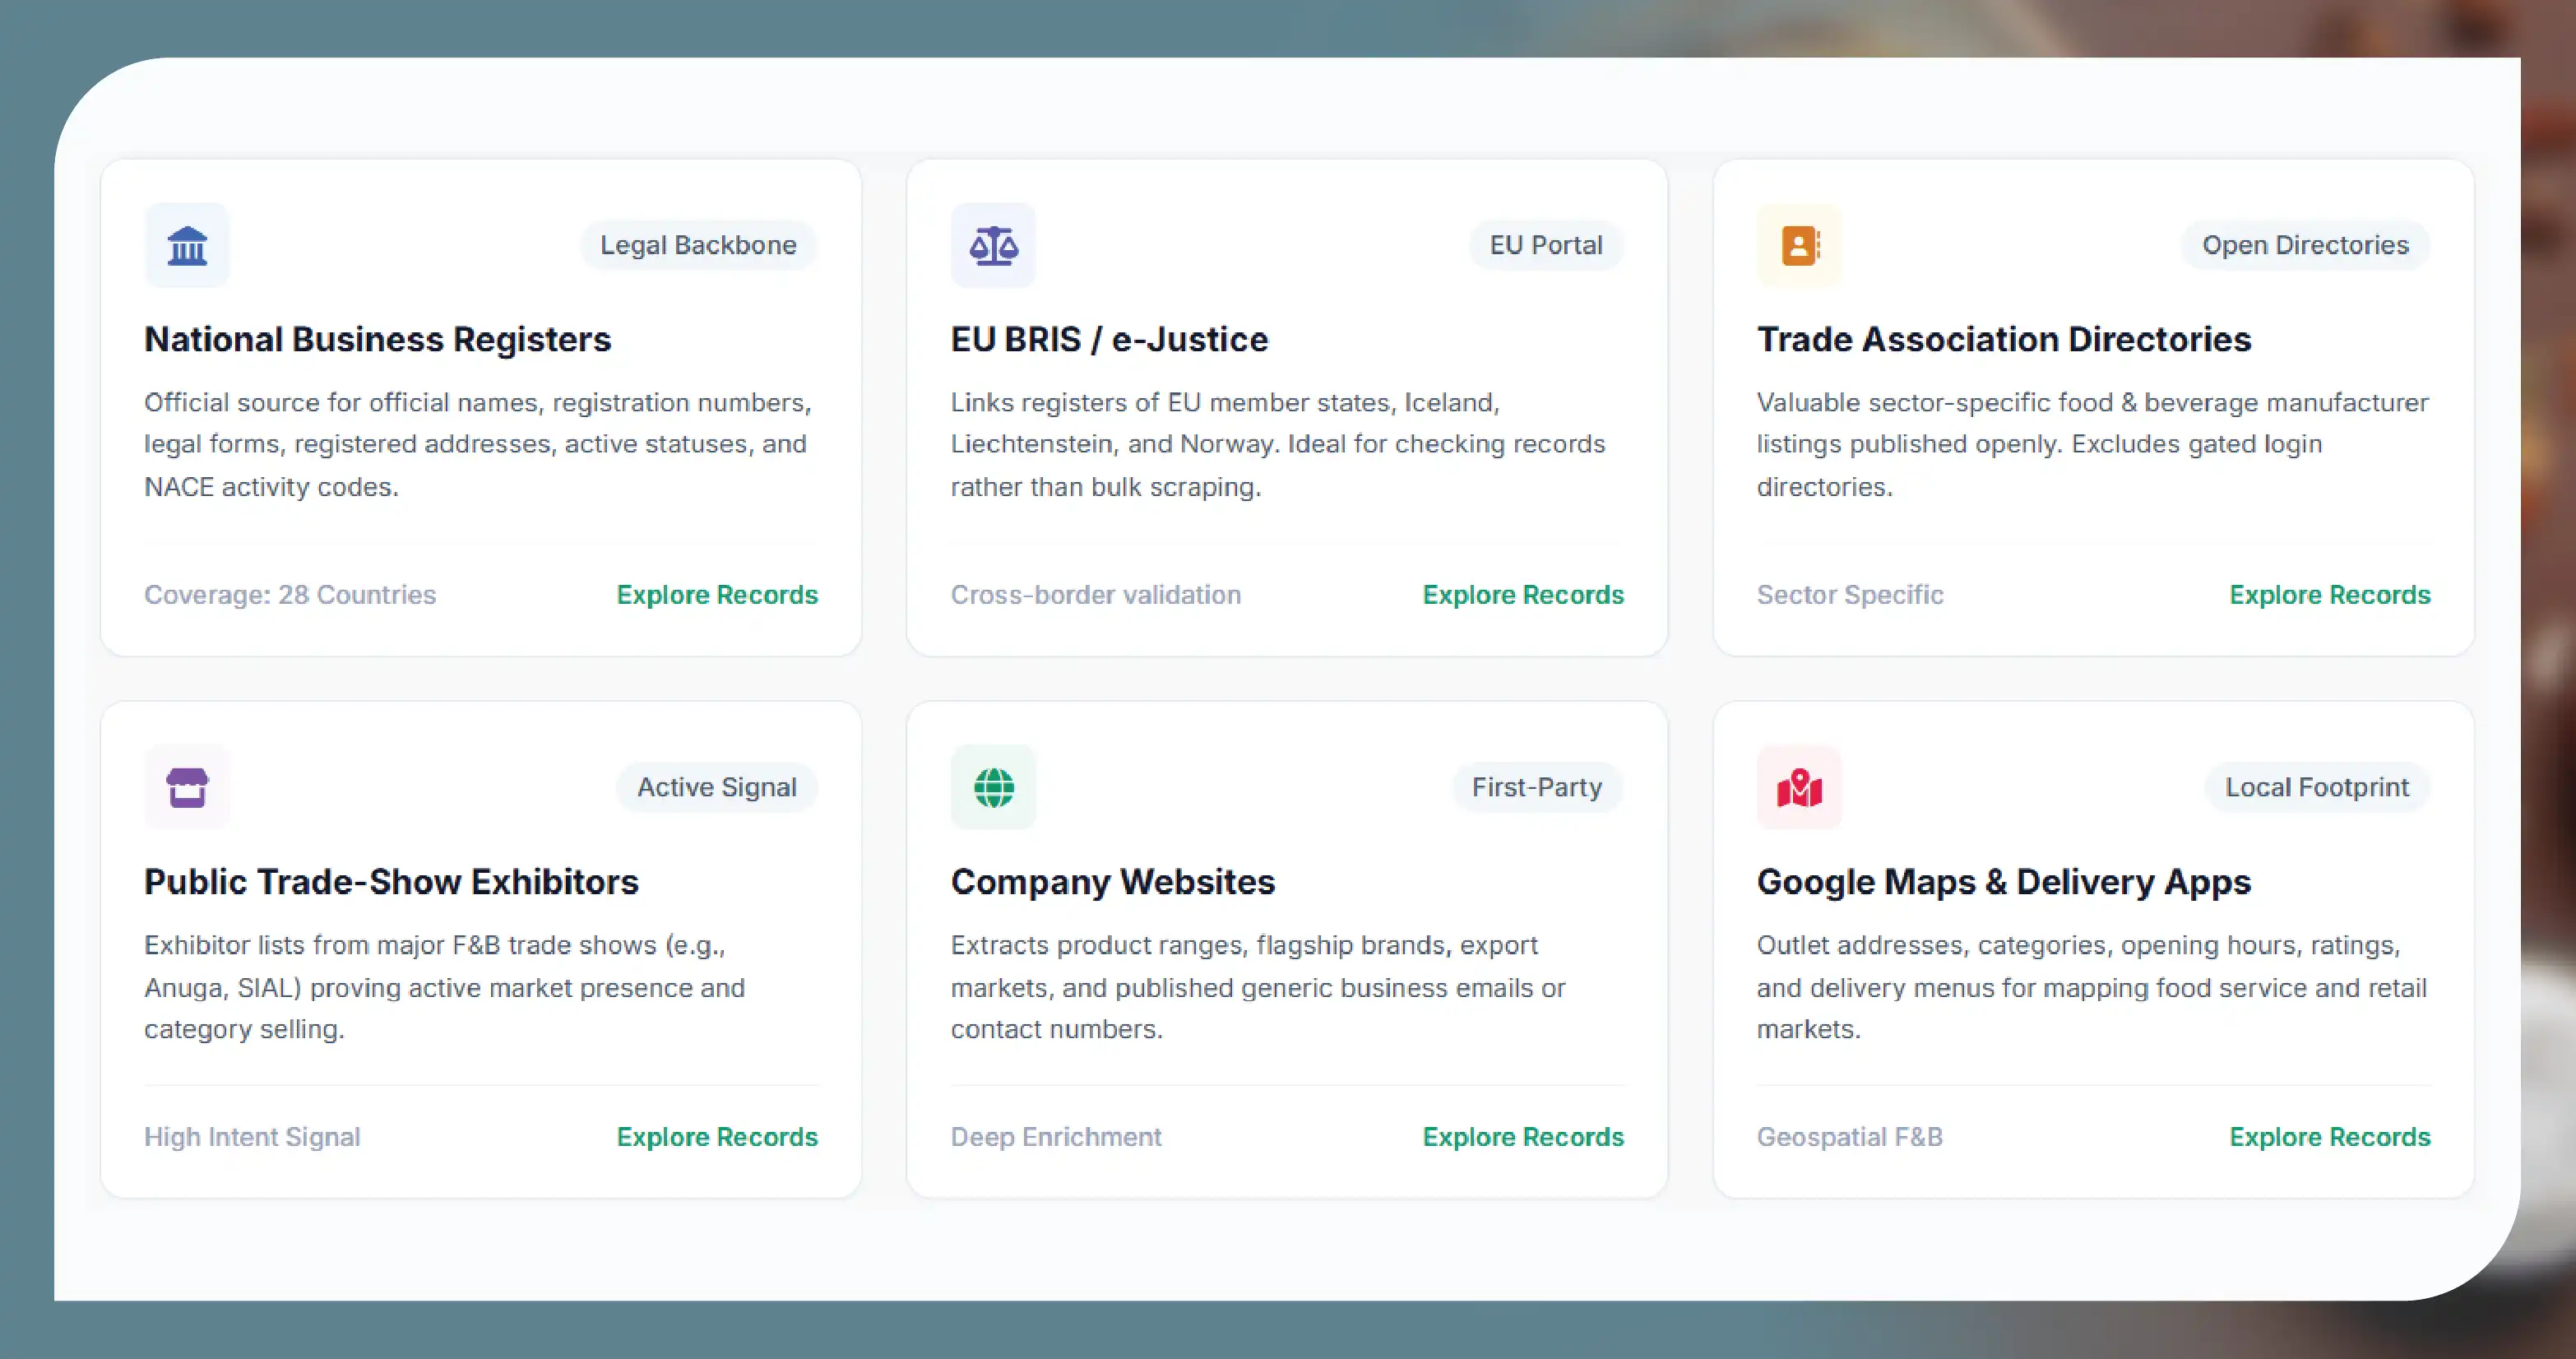Image resolution: width=2576 pixels, height=1359 pixels.
Task: Click the 'High Intent Signal' label
Action: tap(252, 1137)
